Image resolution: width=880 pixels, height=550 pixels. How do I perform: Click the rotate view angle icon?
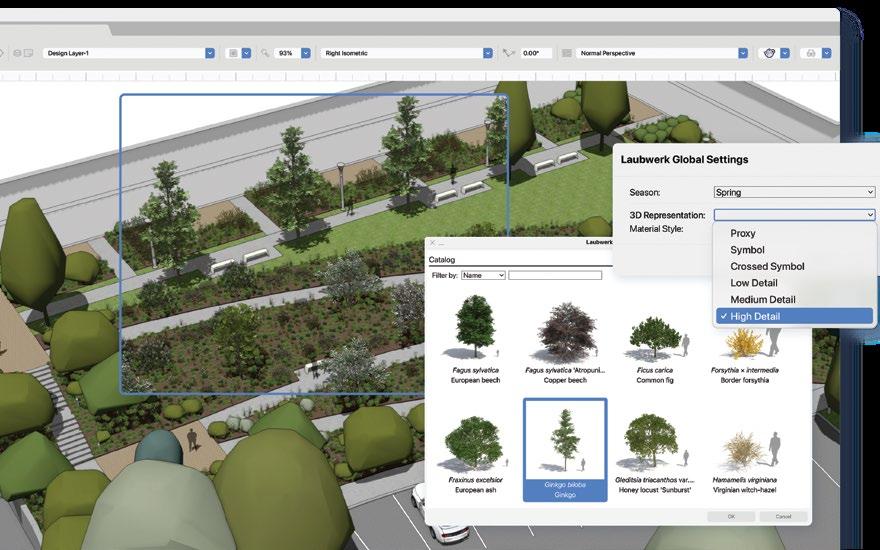[508, 53]
